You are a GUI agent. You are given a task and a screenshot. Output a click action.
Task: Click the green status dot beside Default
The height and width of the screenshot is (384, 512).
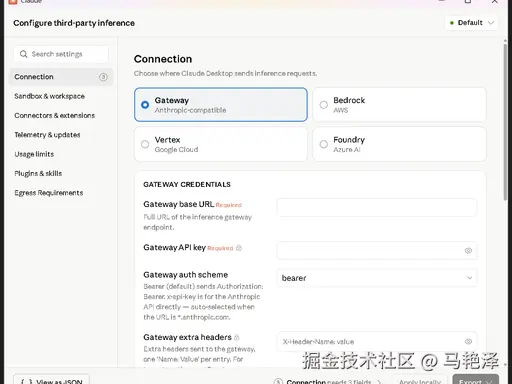(452, 23)
